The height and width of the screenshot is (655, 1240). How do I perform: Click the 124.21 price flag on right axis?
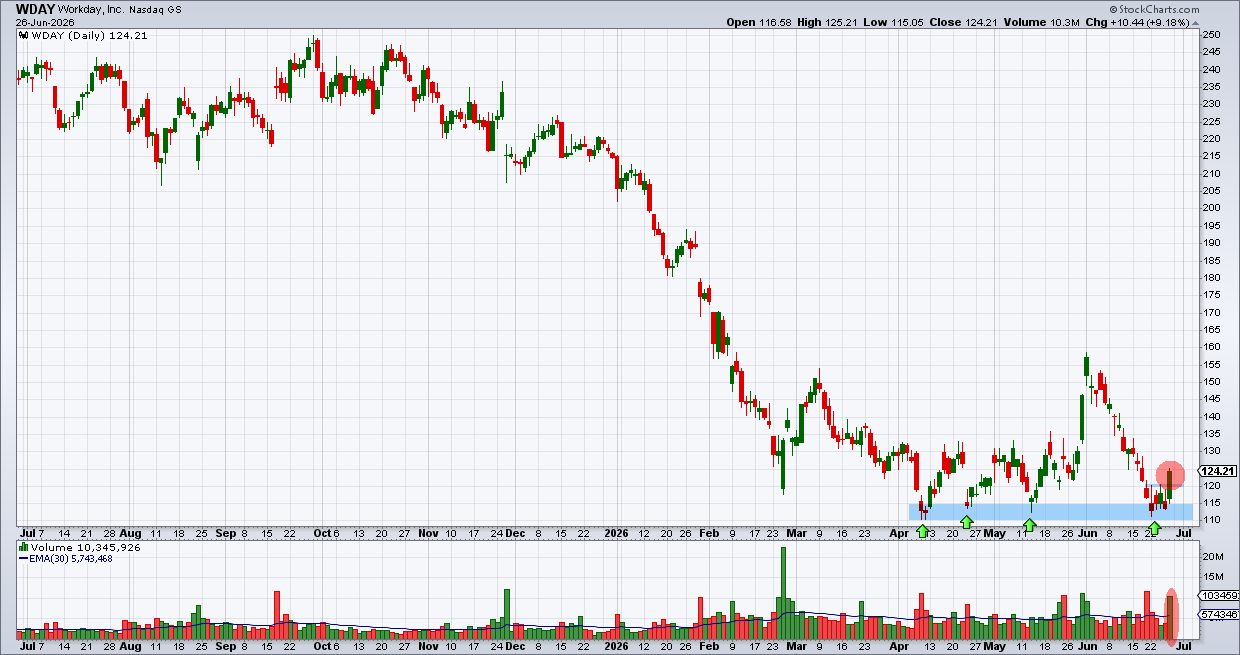(x=1217, y=471)
